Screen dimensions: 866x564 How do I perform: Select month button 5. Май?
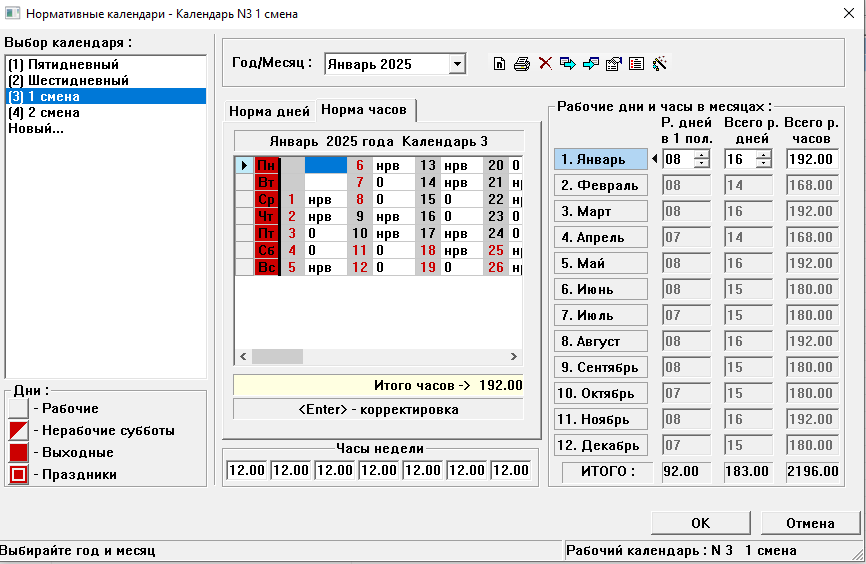click(600, 263)
